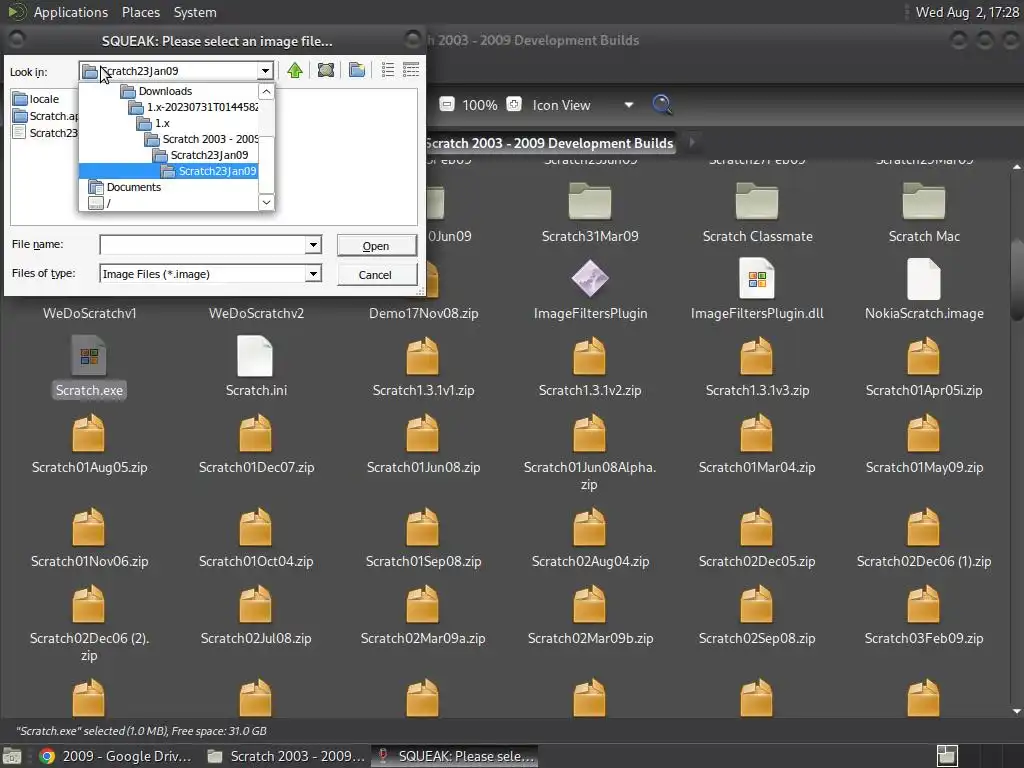The height and width of the screenshot is (768, 1024).
Task: Click the file manager vertical scrollbar
Action: pos(1016,281)
